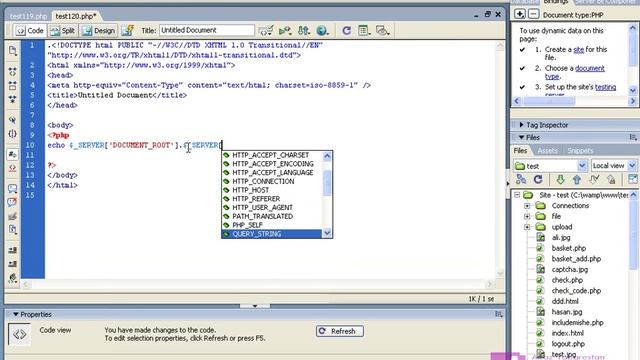This screenshot has width=640, height=360.
Task: Select logout.php in Files panel
Action: 568,344
